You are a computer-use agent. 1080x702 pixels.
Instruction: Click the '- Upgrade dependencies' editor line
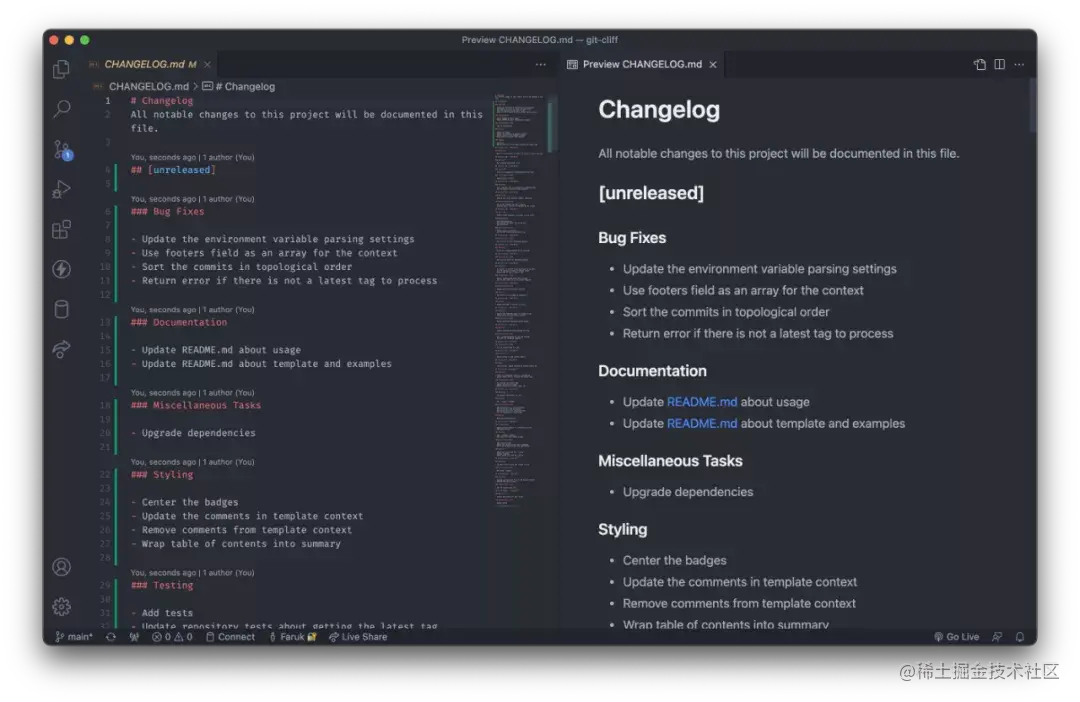[x=193, y=433]
